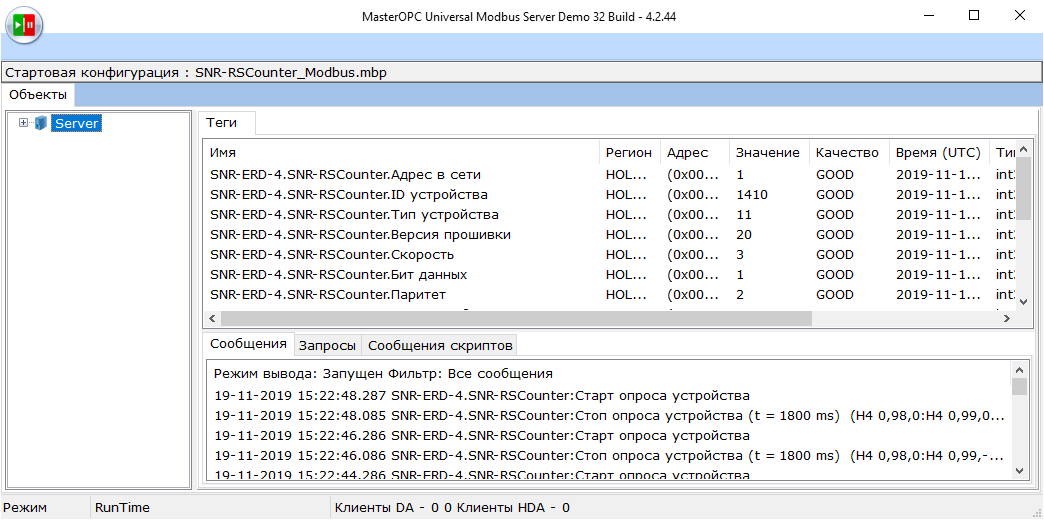Switch to Сообщения скриптов tab
The width and height of the screenshot is (1044, 520).
click(440, 345)
